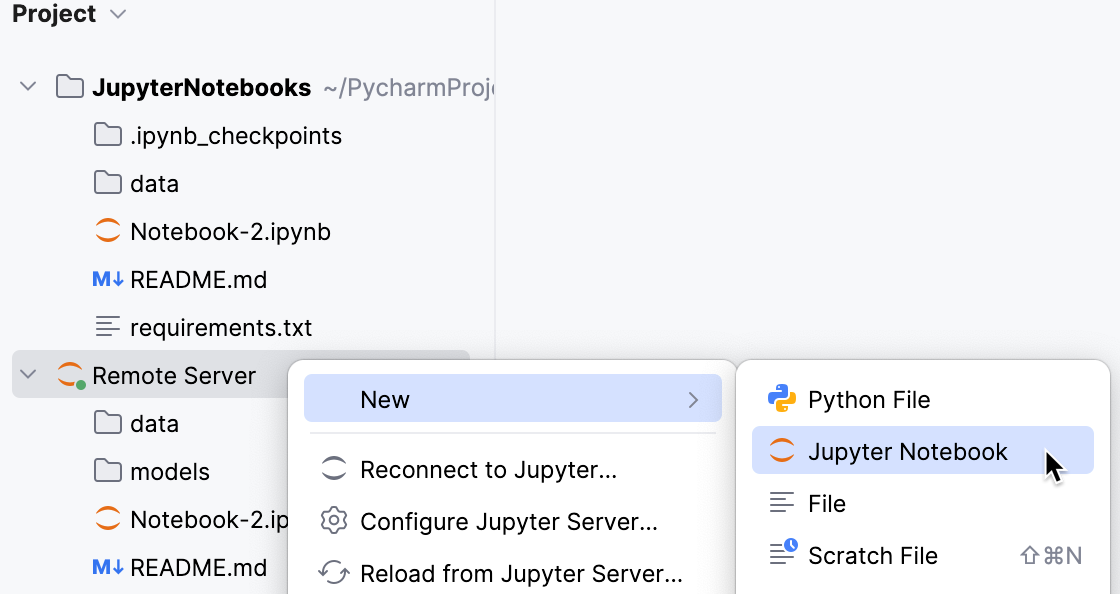Viewport: 1120px width, 594px height.
Task: Click the folder icon beside .ipynb_checkpoints
Action: click(x=107, y=135)
